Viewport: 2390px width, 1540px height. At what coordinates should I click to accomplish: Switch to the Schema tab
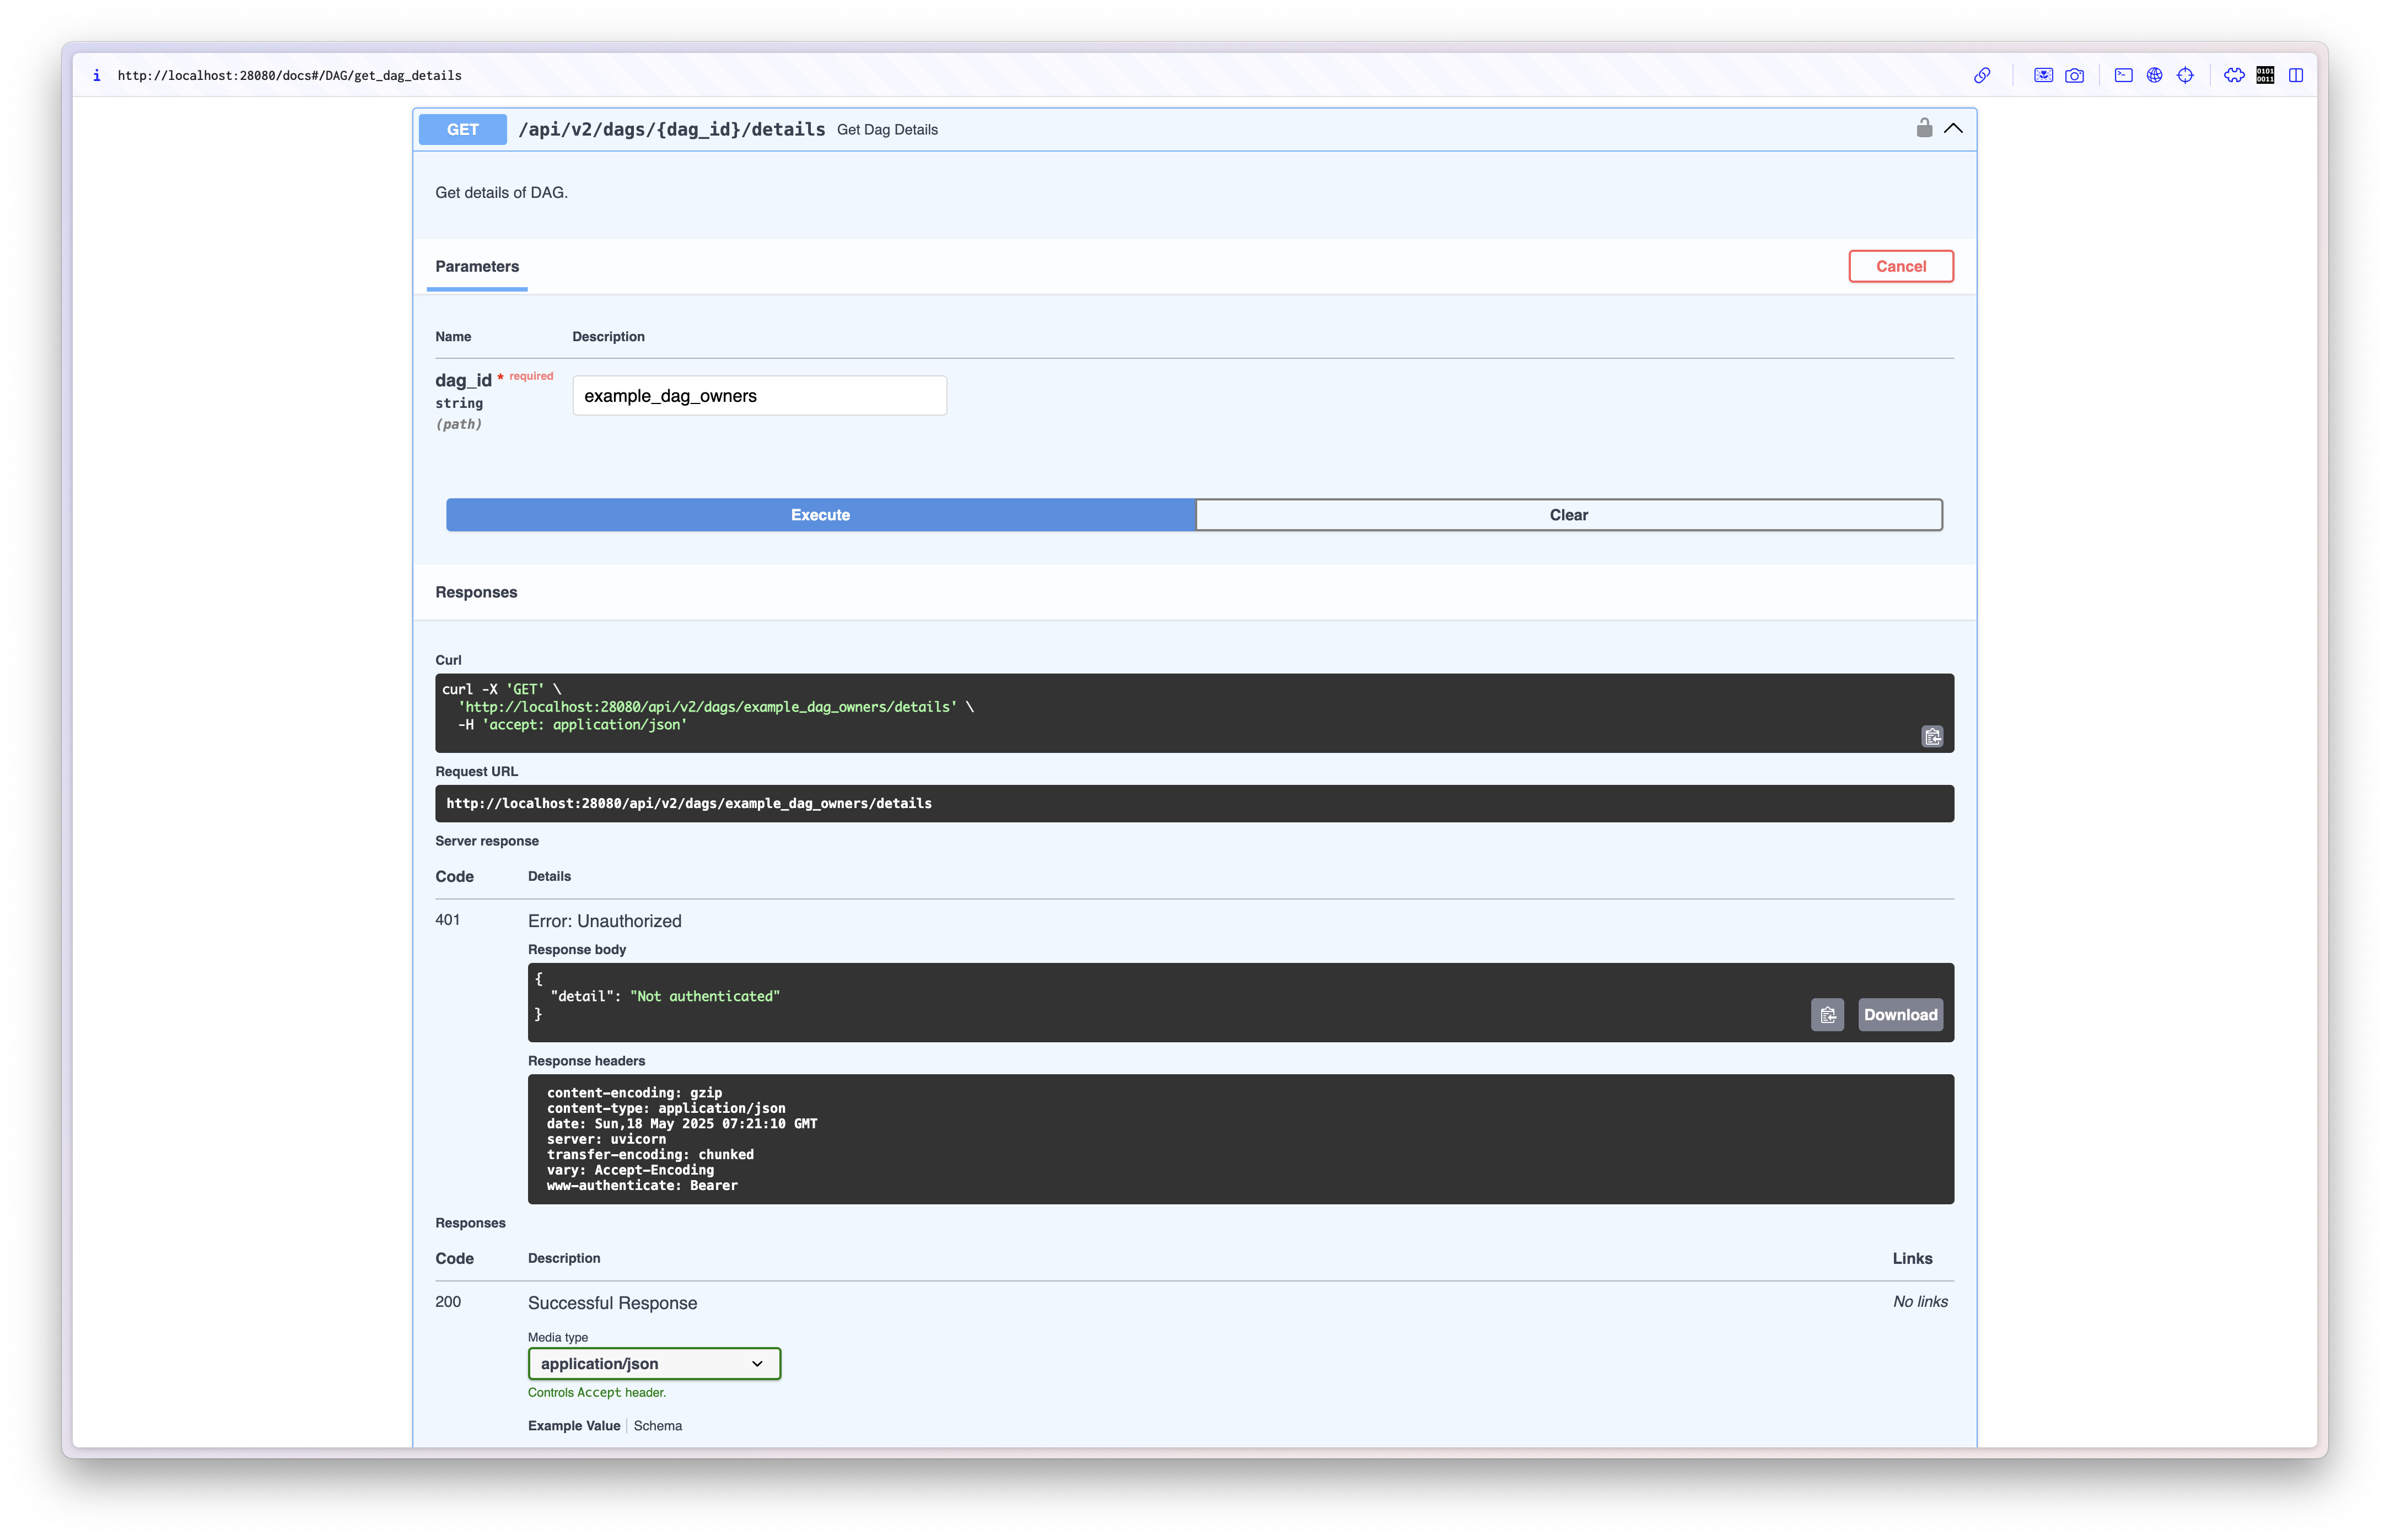(x=657, y=1425)
